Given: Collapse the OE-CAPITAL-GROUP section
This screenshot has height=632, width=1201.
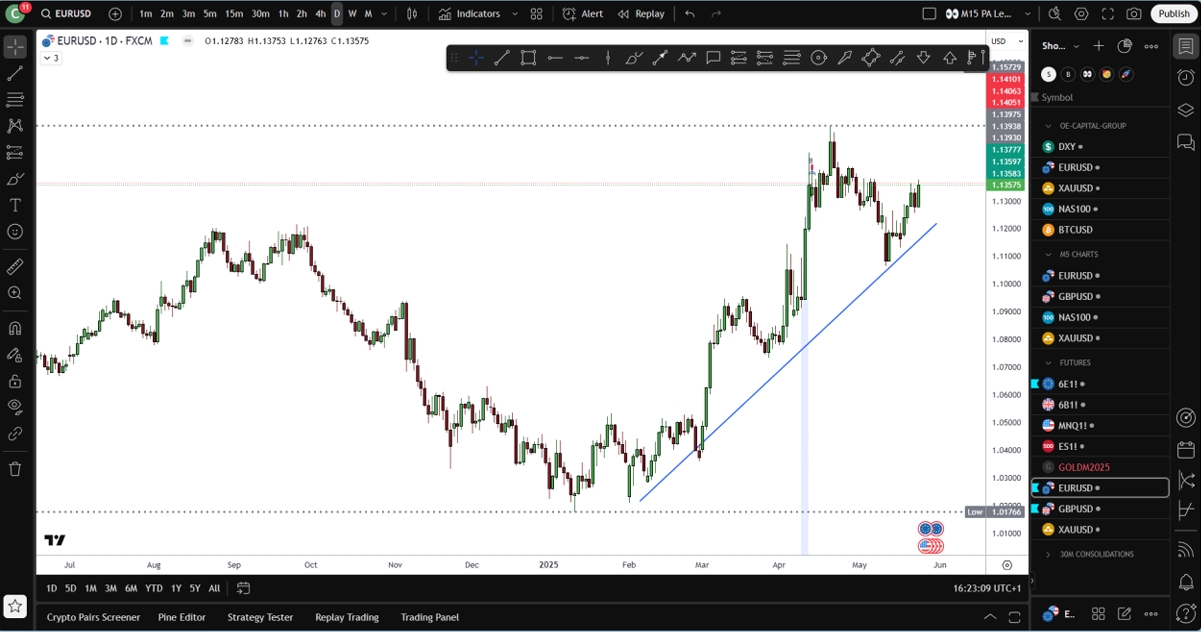Looking at the screenshot, I should tap(1048, 126).
